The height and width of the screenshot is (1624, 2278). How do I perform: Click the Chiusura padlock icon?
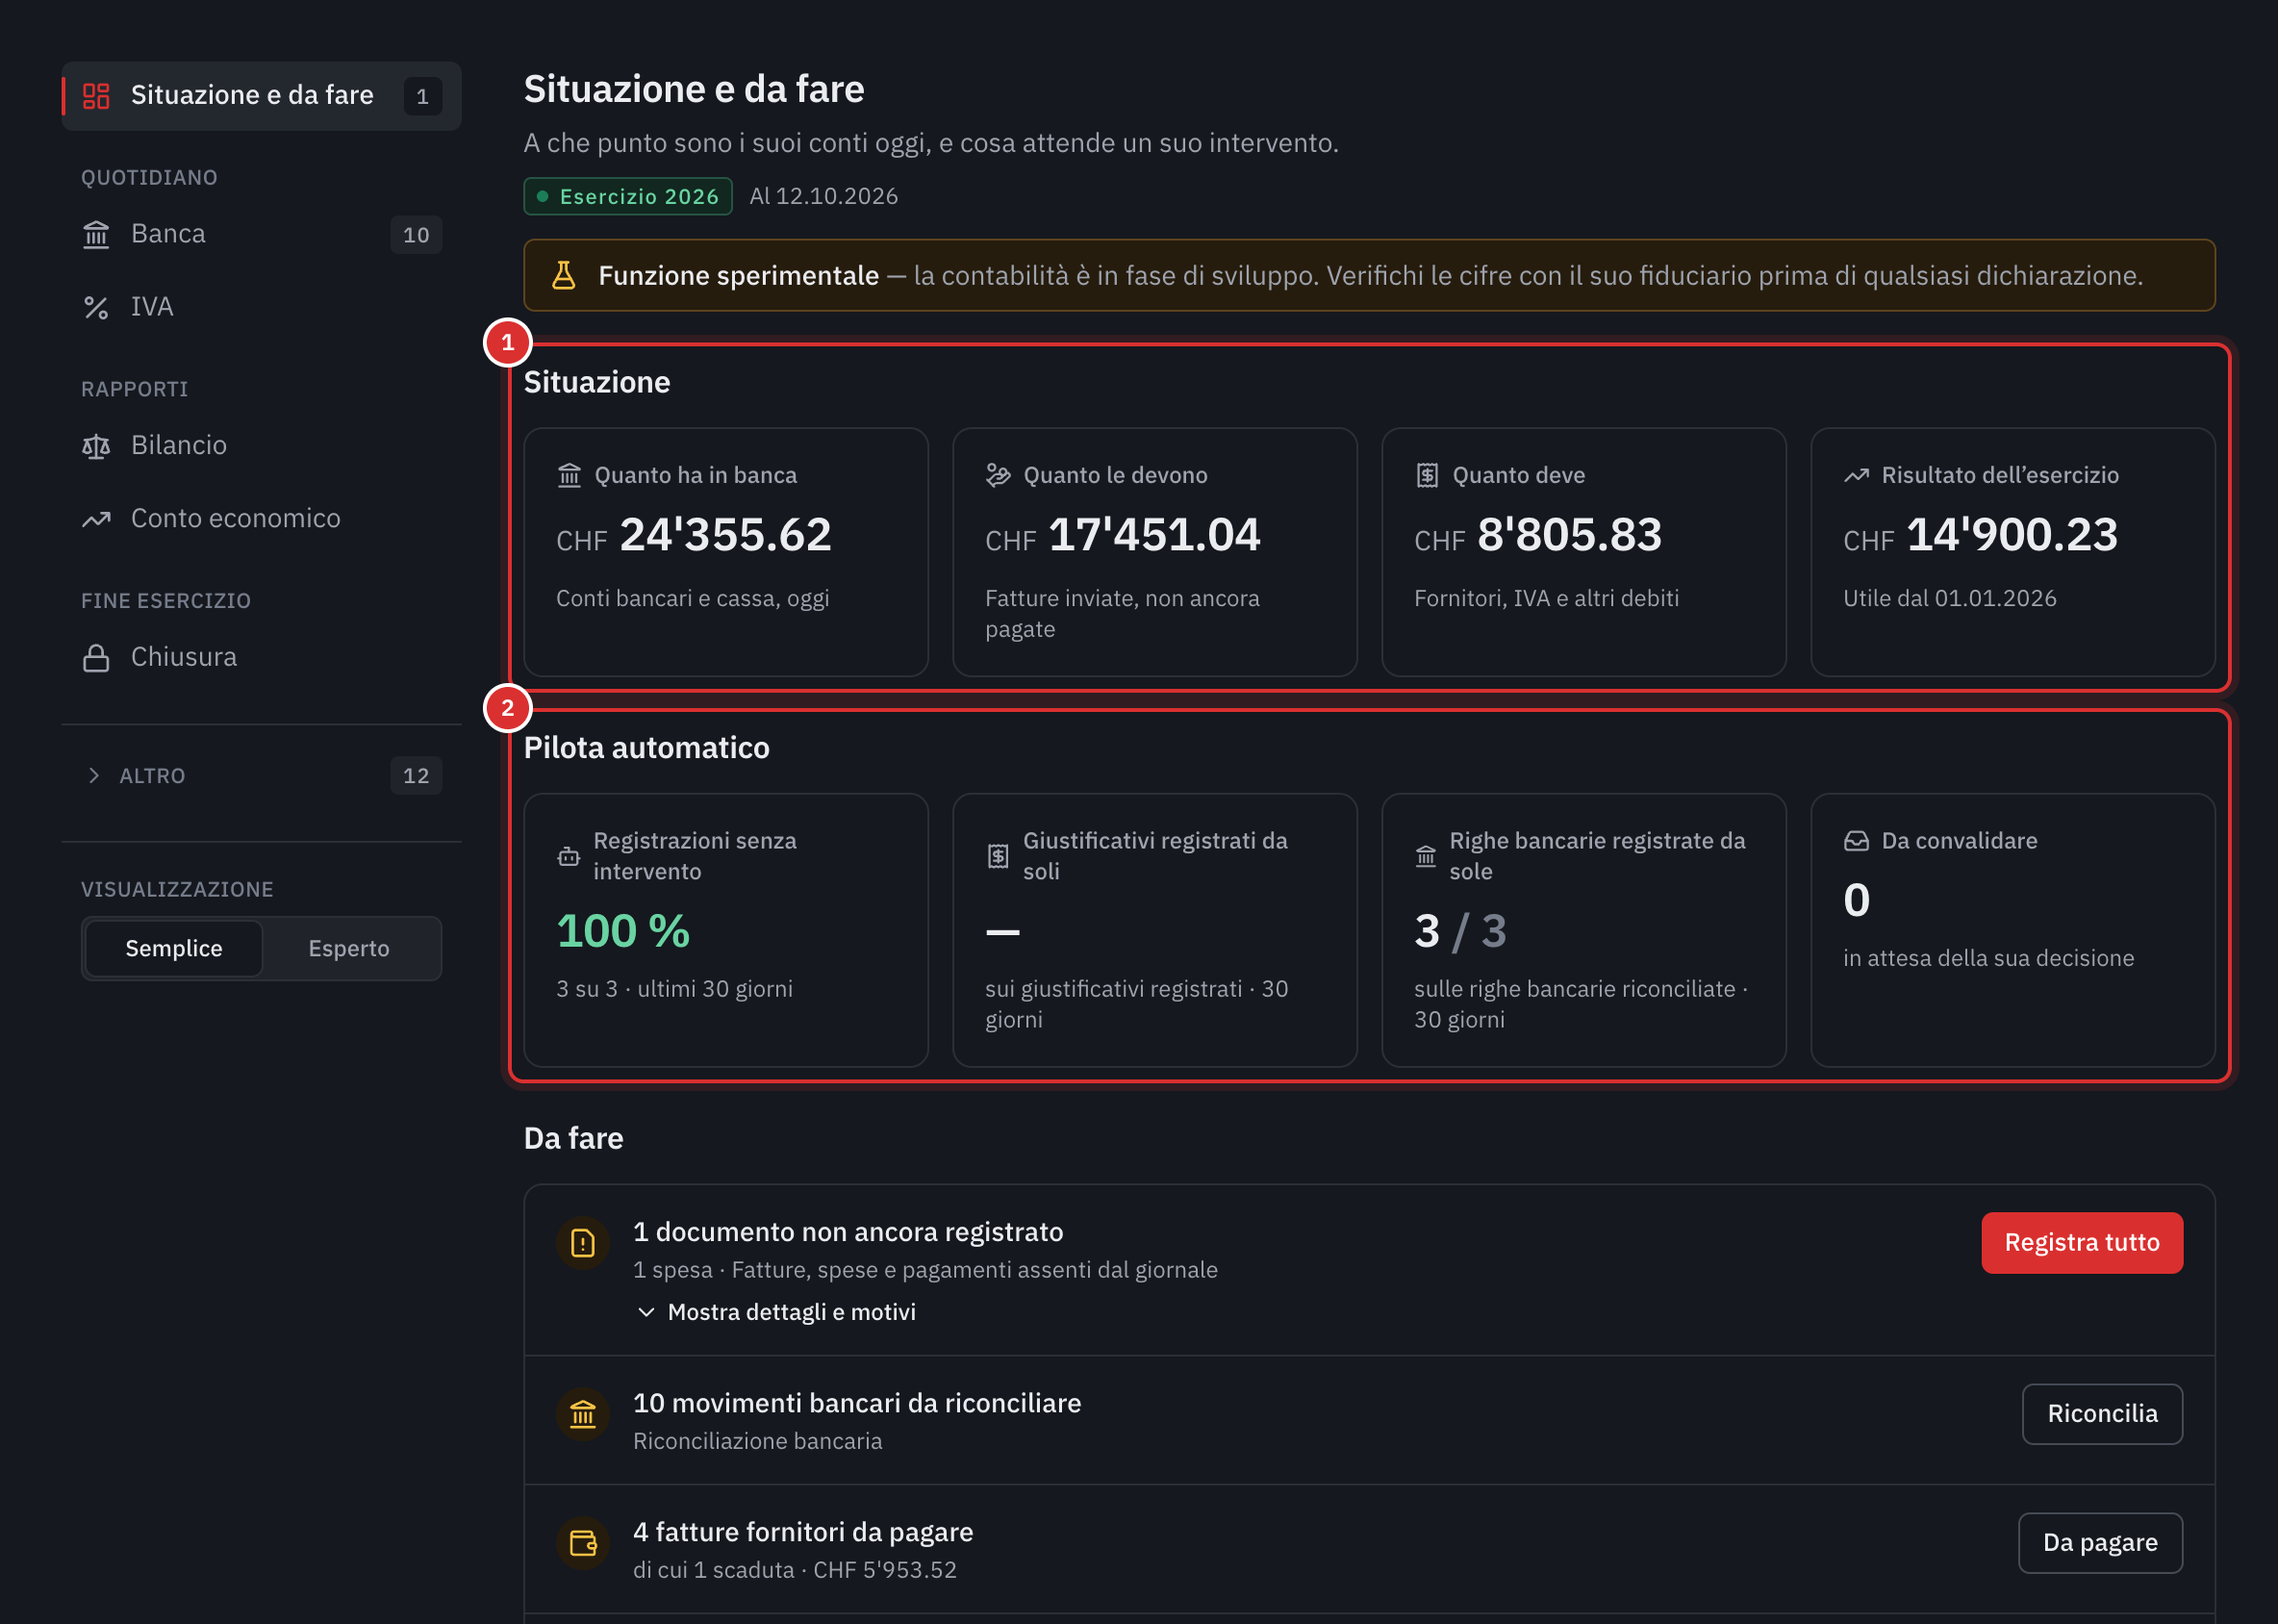point(96,658)
